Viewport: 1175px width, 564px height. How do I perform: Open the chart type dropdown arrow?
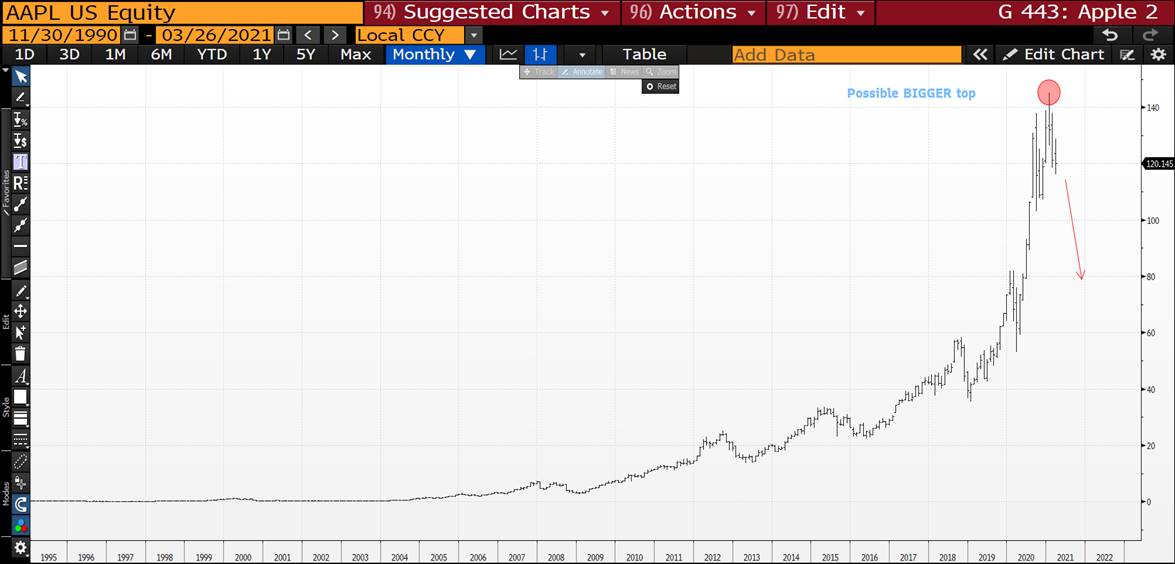coord(582,55)
